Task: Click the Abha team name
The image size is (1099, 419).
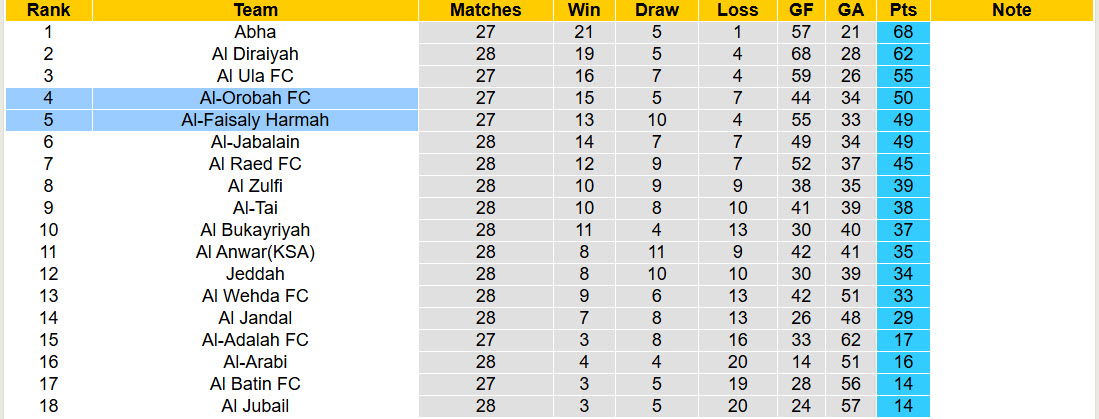Action: (x=255, y=32)
